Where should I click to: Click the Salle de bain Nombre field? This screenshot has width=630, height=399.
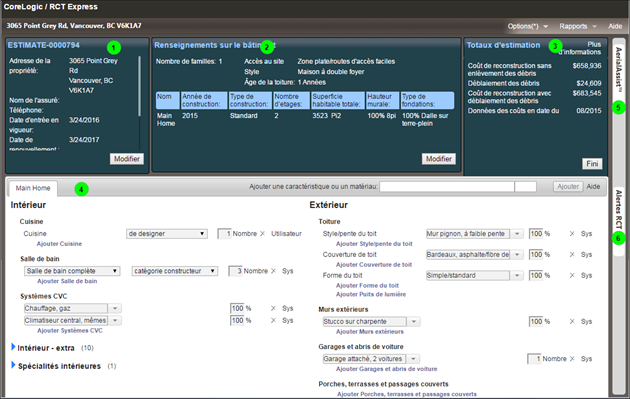235,271
